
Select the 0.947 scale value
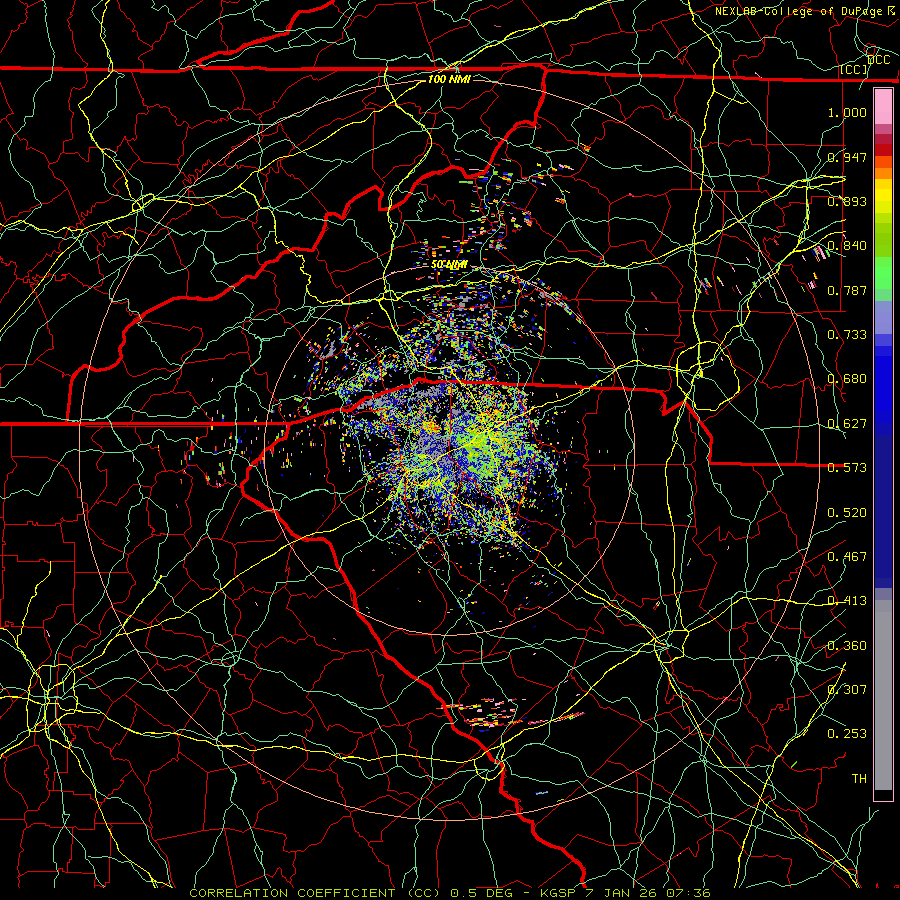(847, 157)
